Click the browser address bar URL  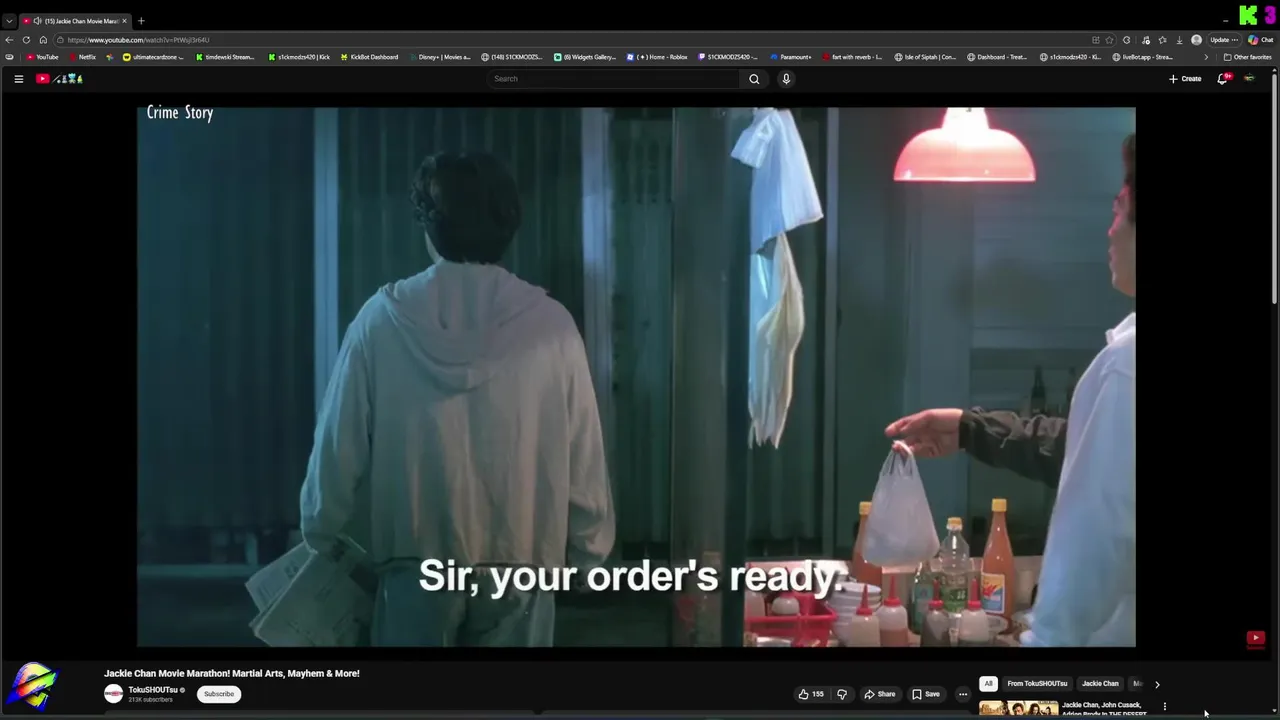(x=138, y=40)
